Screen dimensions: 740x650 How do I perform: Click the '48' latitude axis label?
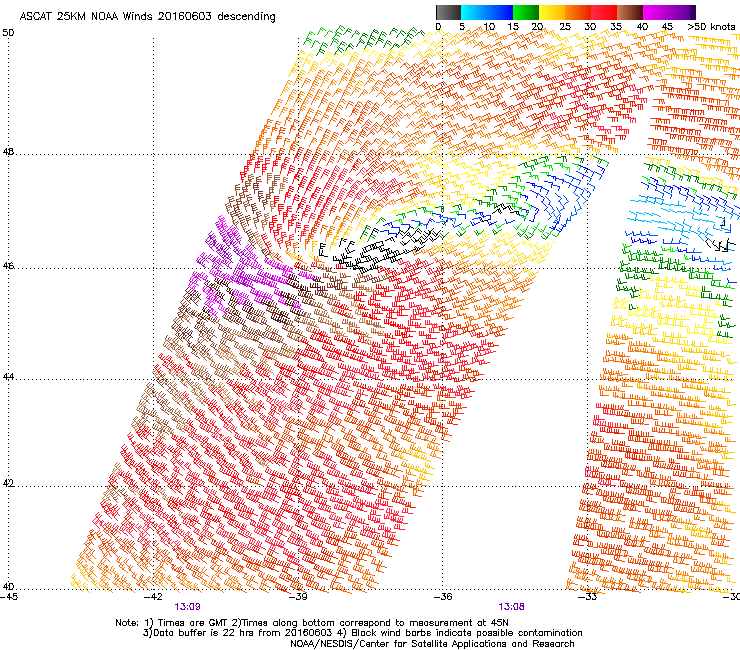[8, 152]
